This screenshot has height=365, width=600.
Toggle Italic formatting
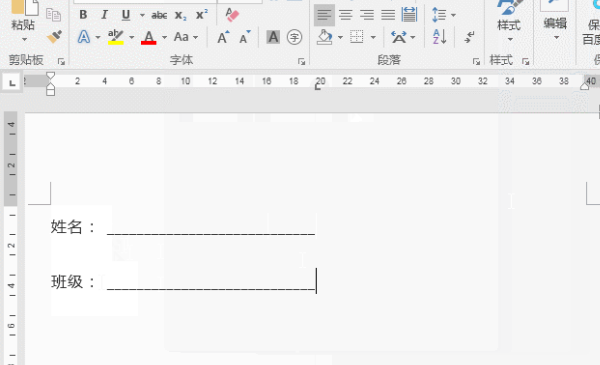[104, 15]
